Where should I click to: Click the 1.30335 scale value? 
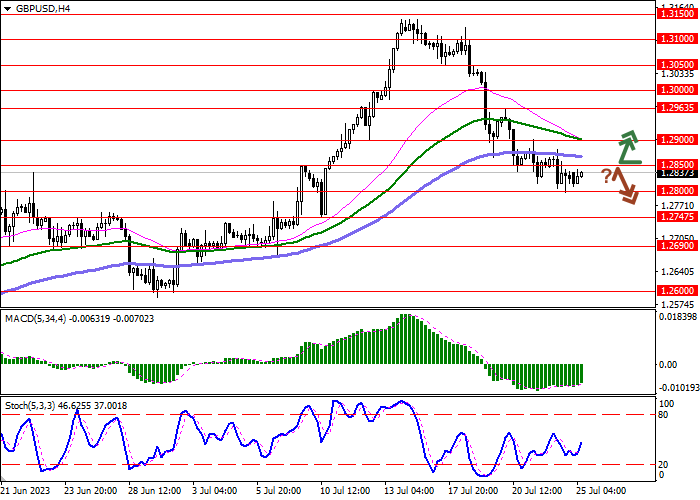tap(677, 74)
